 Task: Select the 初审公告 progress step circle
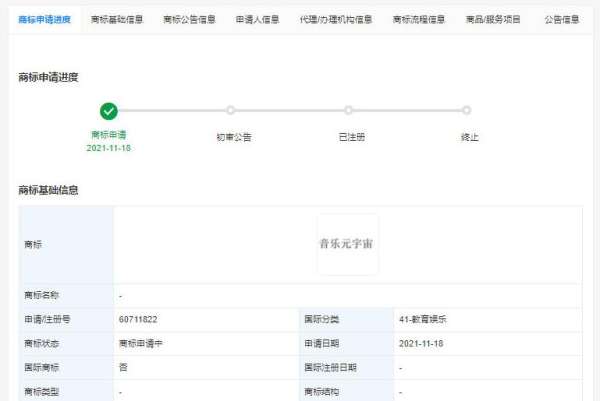click(230, 110)
